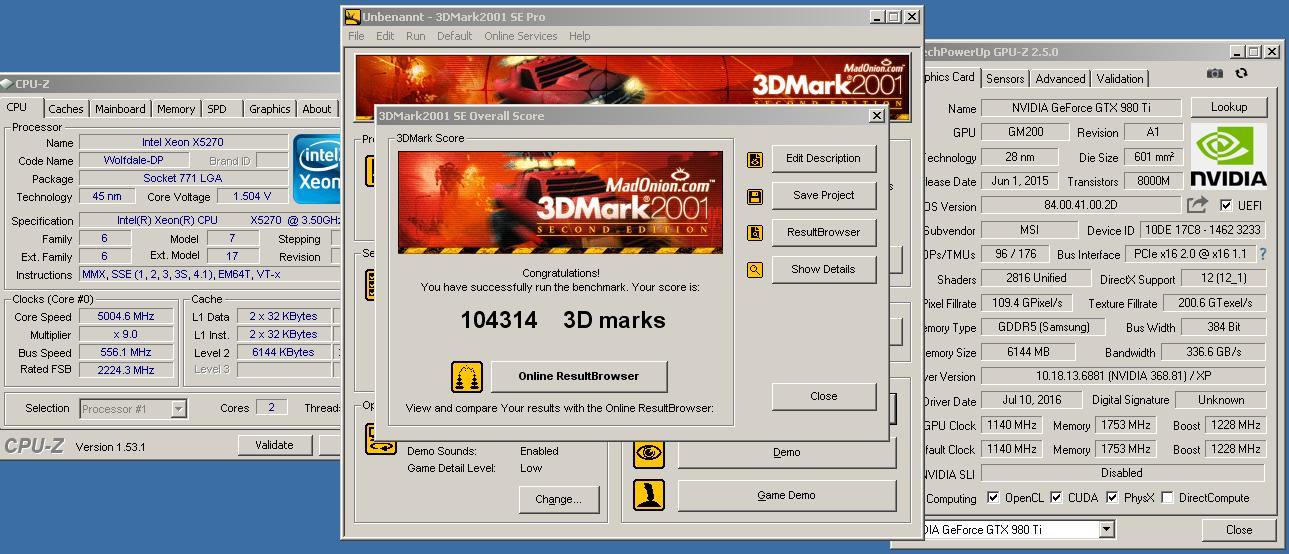
Task: Toggle the OpenCL checkbox
Action: pos(993,498)
